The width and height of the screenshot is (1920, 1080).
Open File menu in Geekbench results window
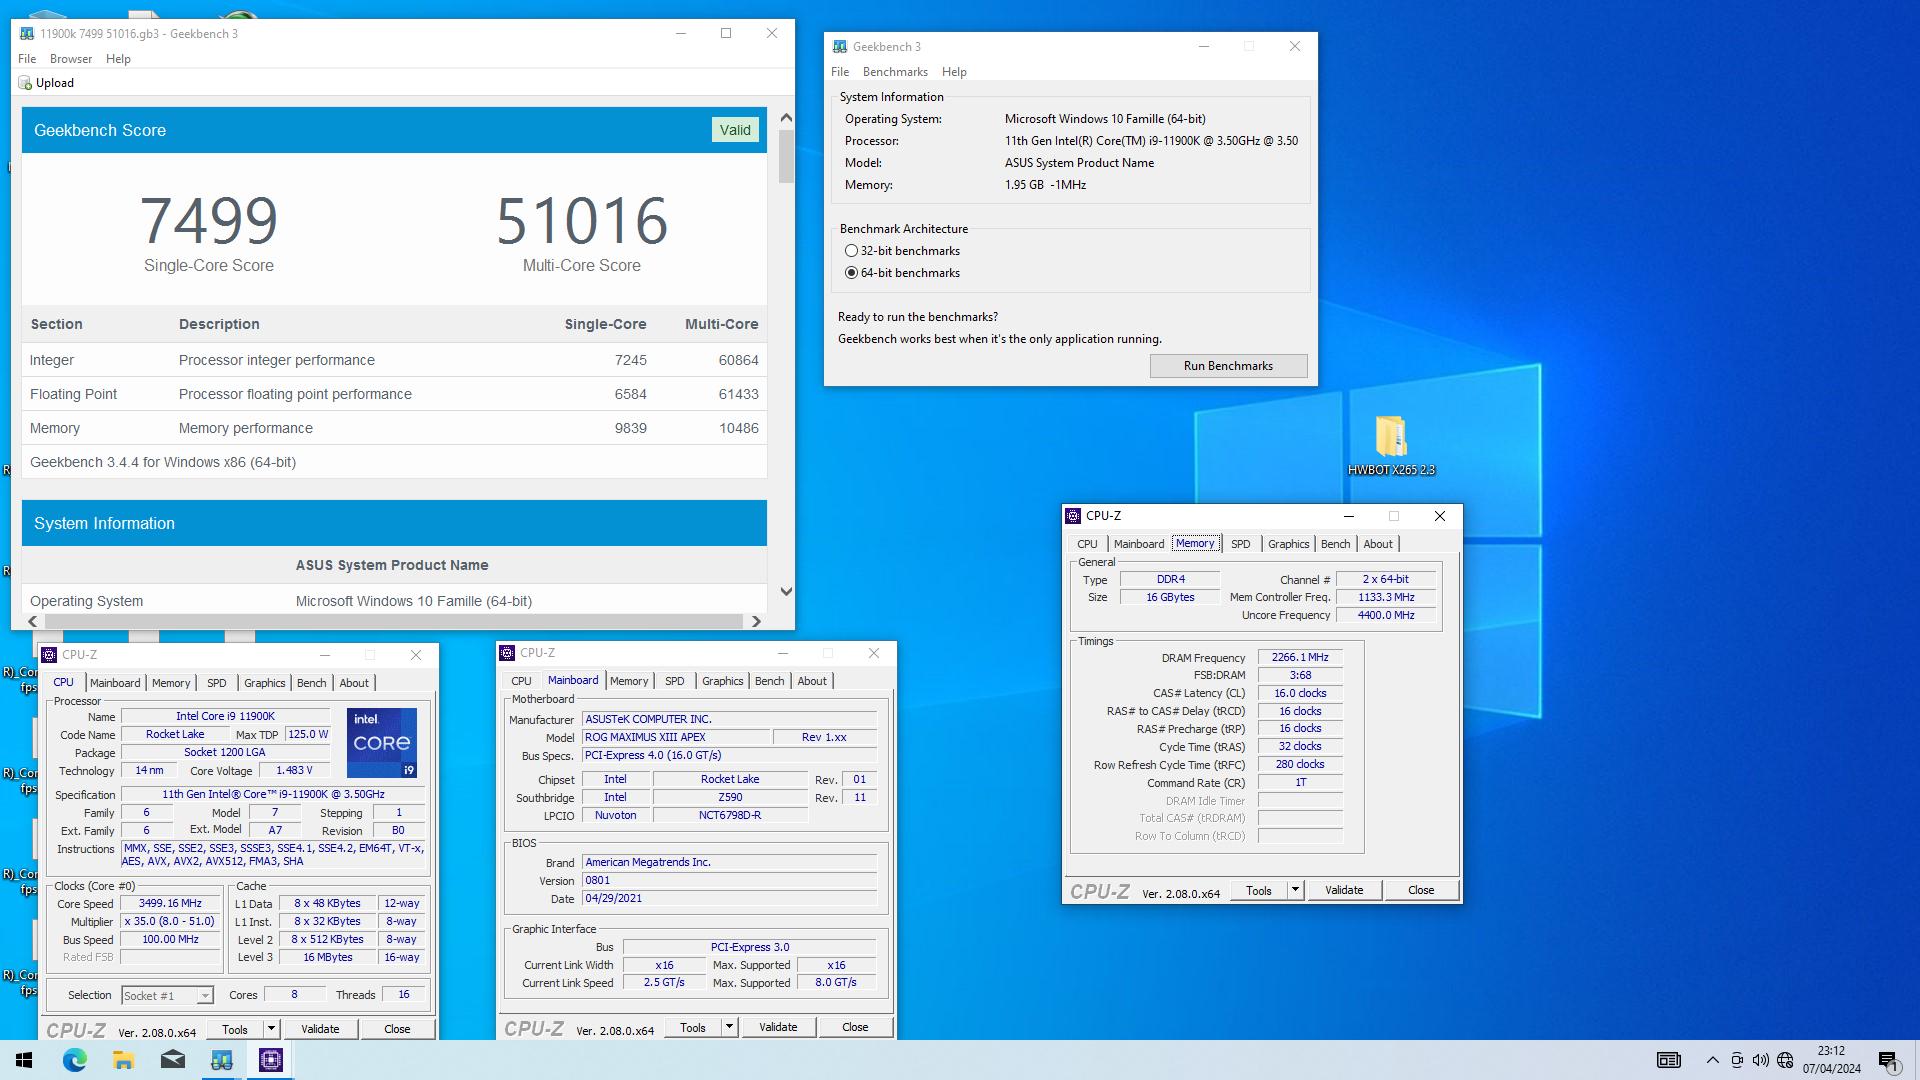click(27, 59)
